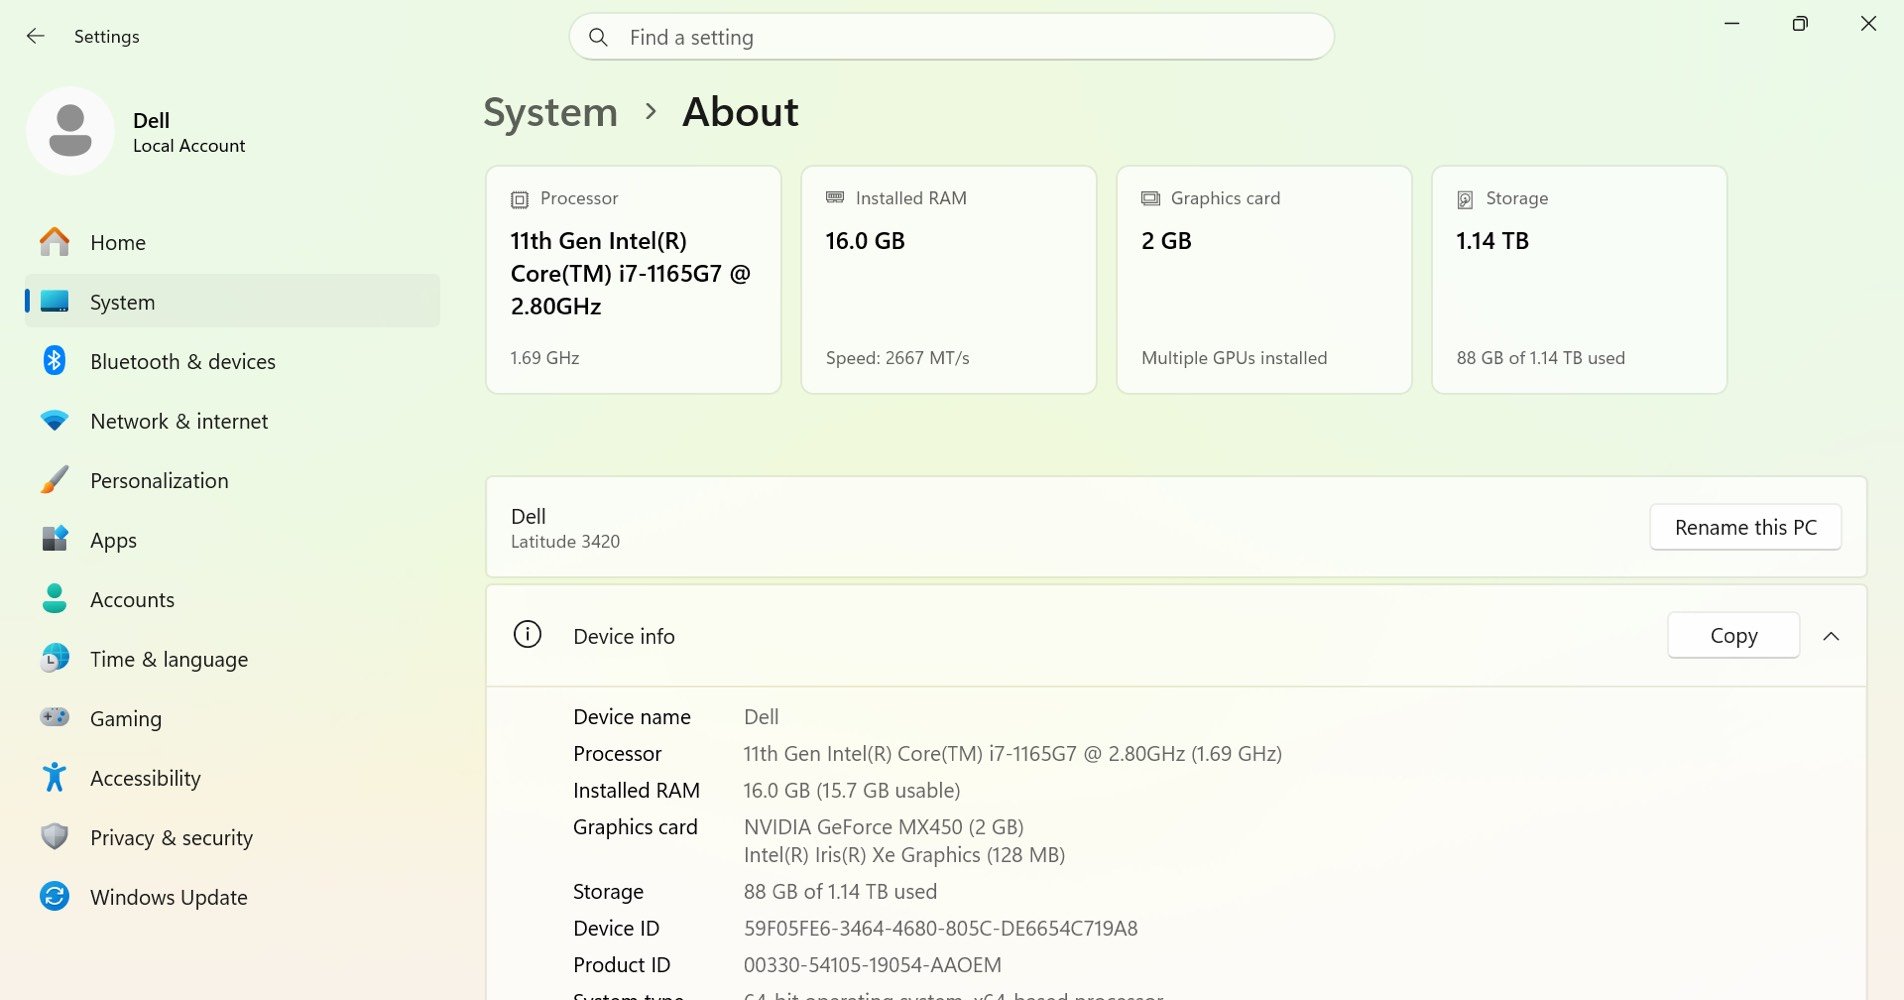Go to Network & internet settings
The height and width of the screenshot is (1000, 1904).
(232, 421)
